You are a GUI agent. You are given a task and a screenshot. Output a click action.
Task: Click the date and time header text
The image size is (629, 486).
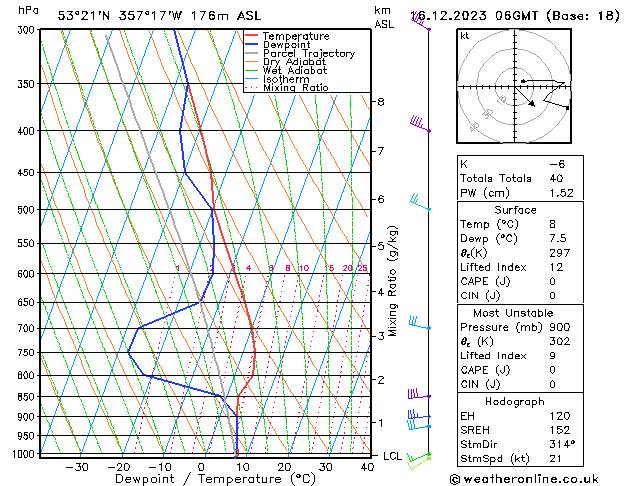pos(515,16)
